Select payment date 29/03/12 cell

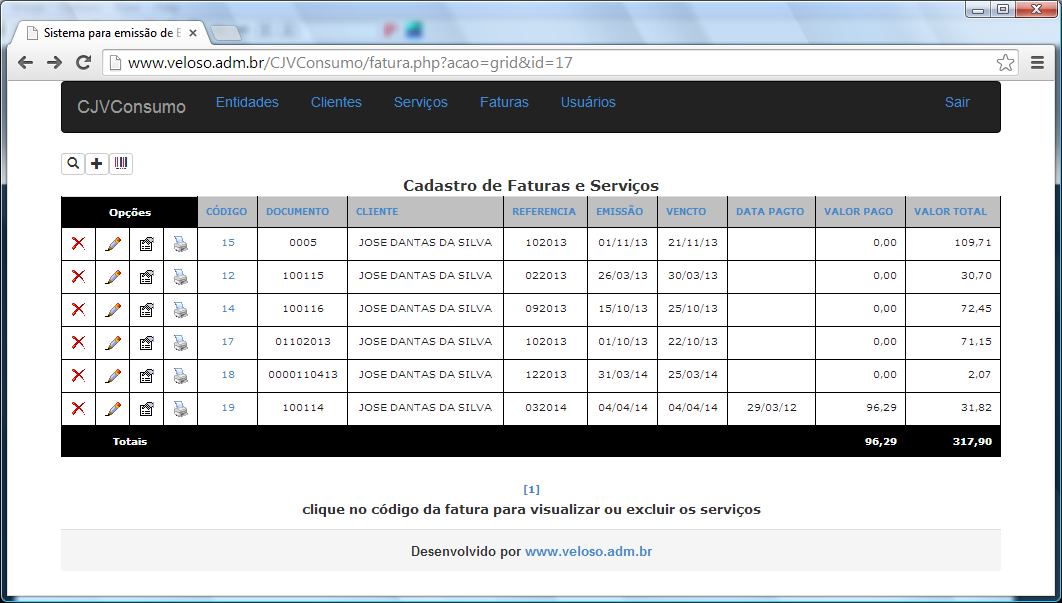click(771, 408)
